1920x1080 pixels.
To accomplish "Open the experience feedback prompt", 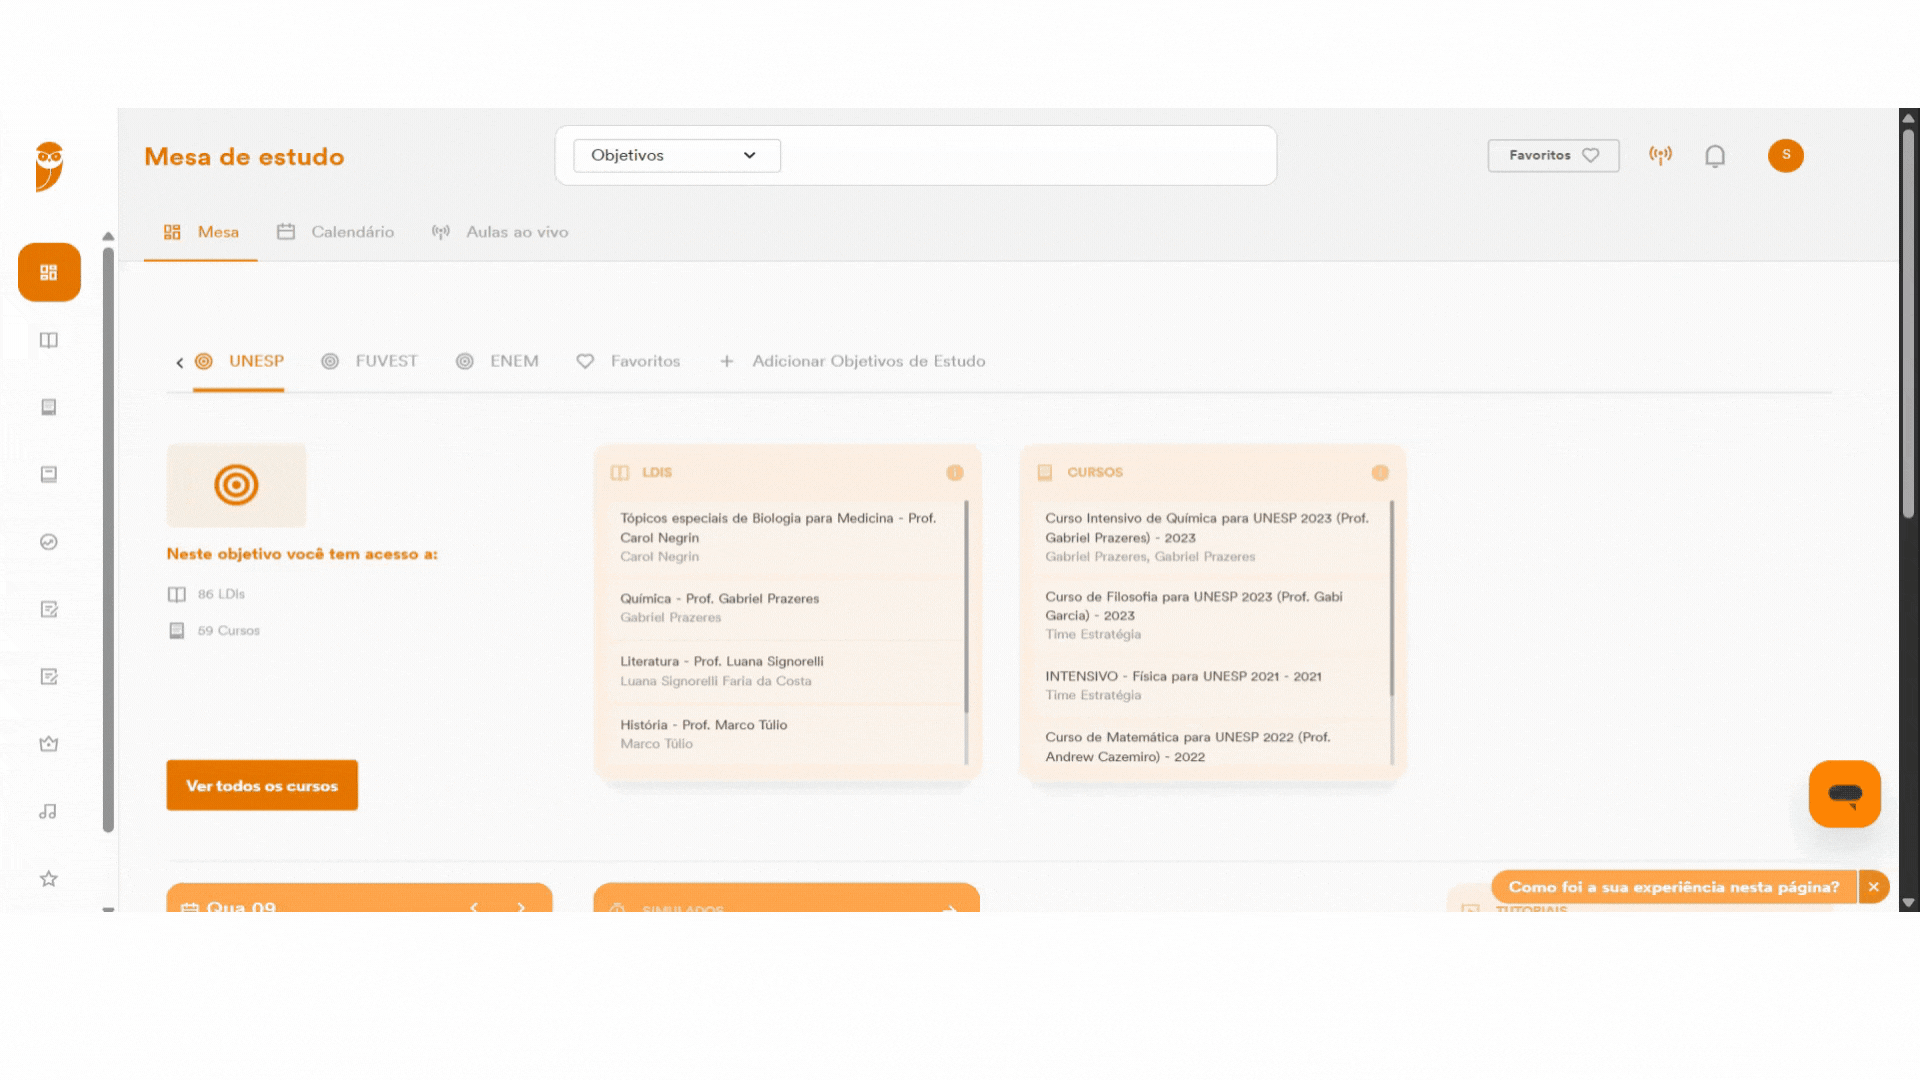I will pos(1673,887).
